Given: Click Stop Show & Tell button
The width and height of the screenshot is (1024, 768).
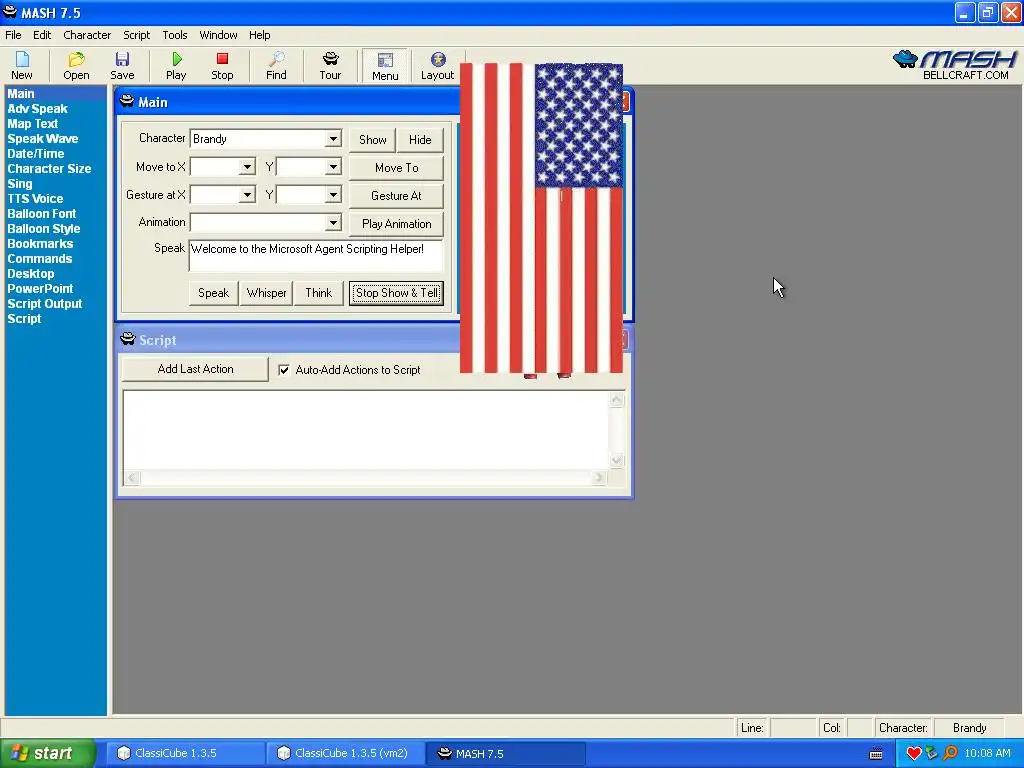Looking at the screenshot, I should 396,293.
